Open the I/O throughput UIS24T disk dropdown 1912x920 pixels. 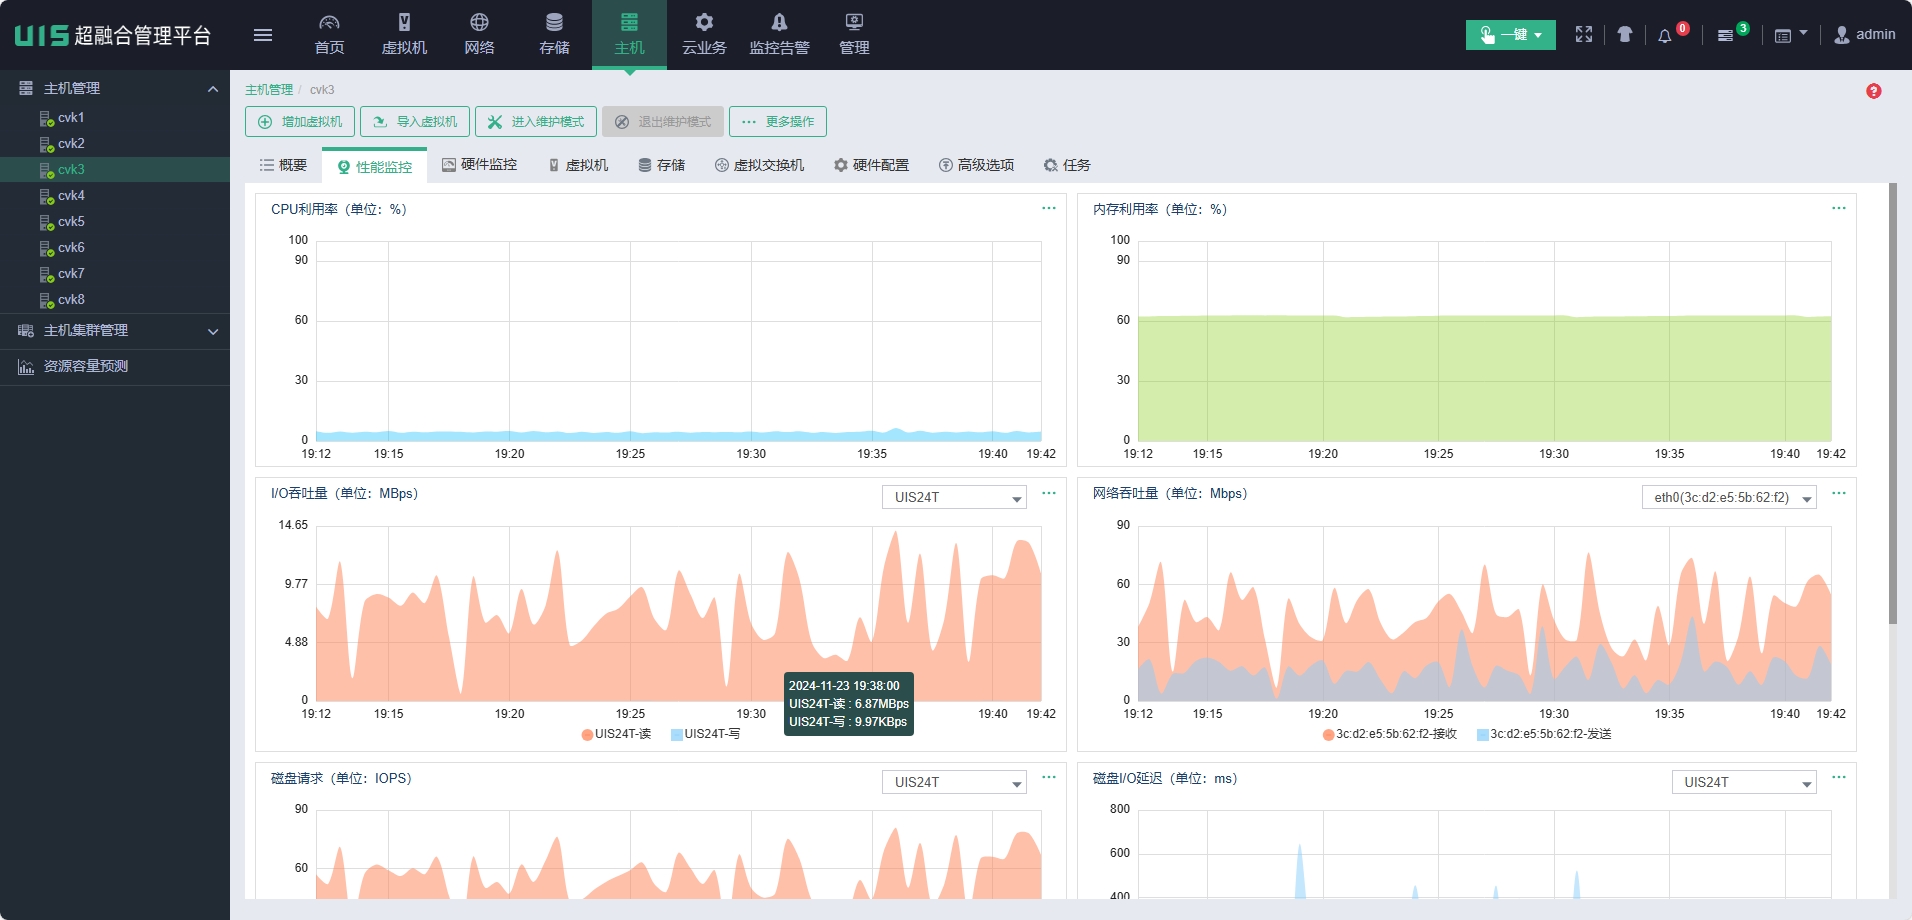point(954,497)
